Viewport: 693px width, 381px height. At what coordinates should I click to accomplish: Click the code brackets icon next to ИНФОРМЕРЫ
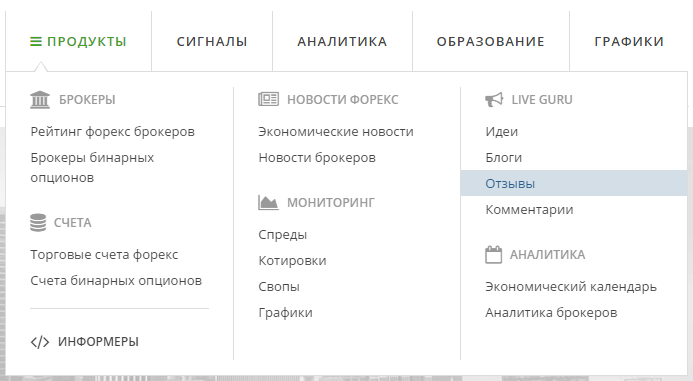coord(40,342)
